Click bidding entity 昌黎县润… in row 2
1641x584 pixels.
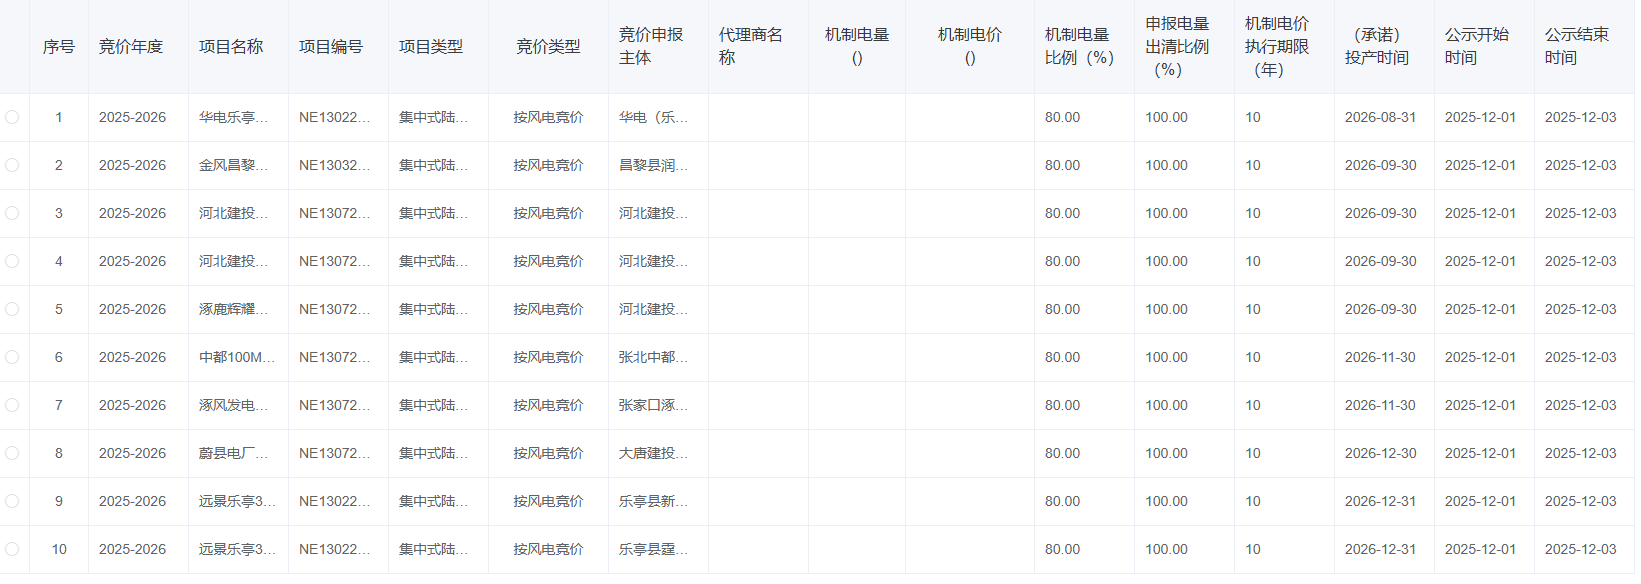(653, 165)
